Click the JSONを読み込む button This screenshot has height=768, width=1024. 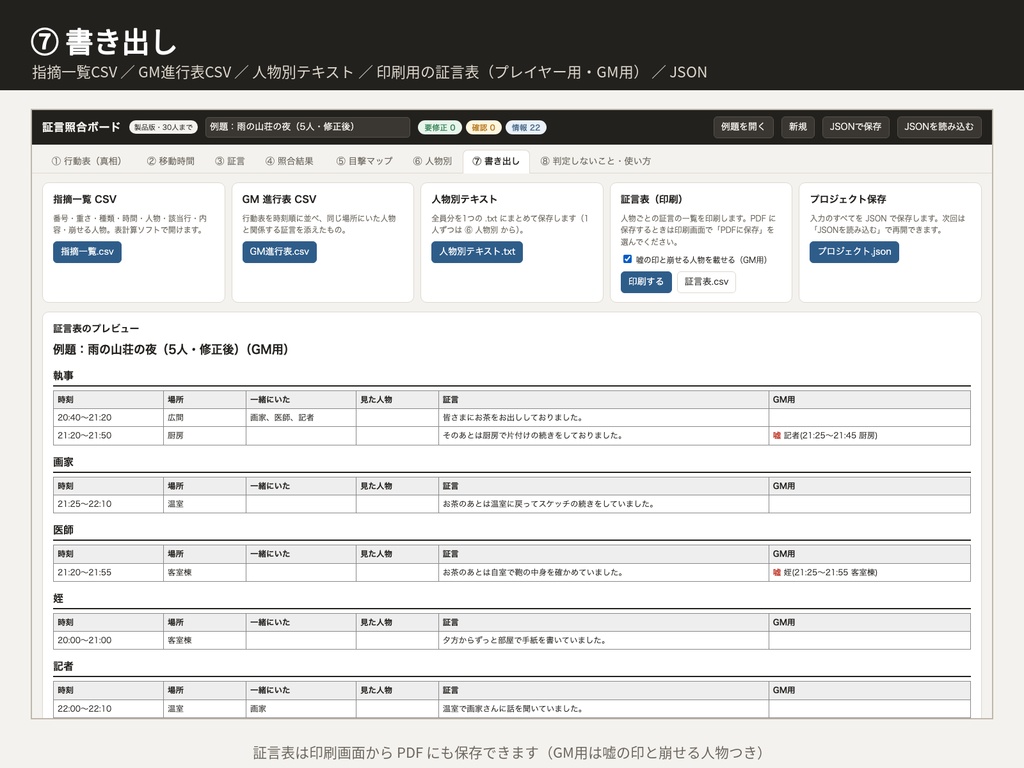tap(939, 127)
